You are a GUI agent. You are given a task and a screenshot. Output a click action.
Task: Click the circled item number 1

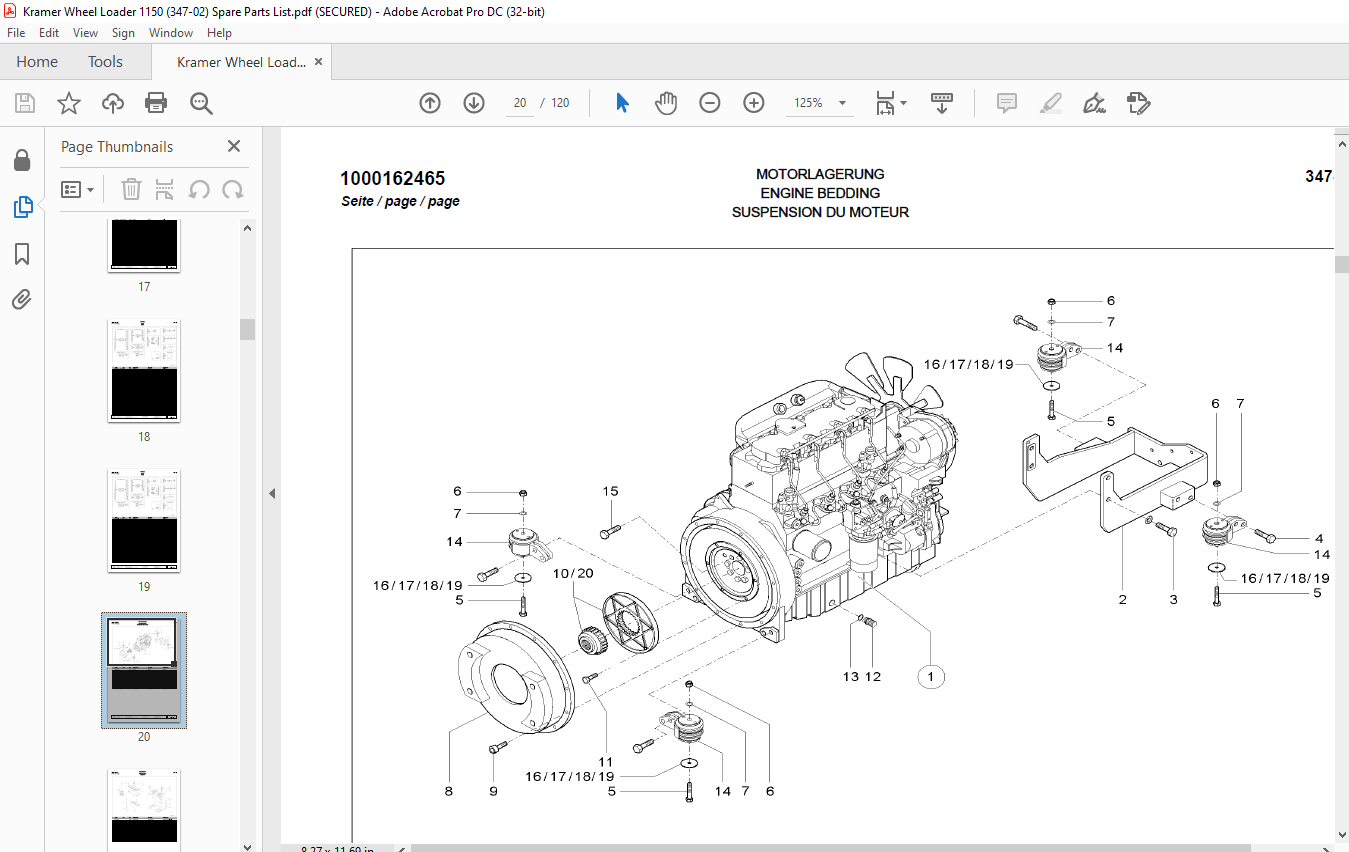pyautogui.click(x=931, y=677)
